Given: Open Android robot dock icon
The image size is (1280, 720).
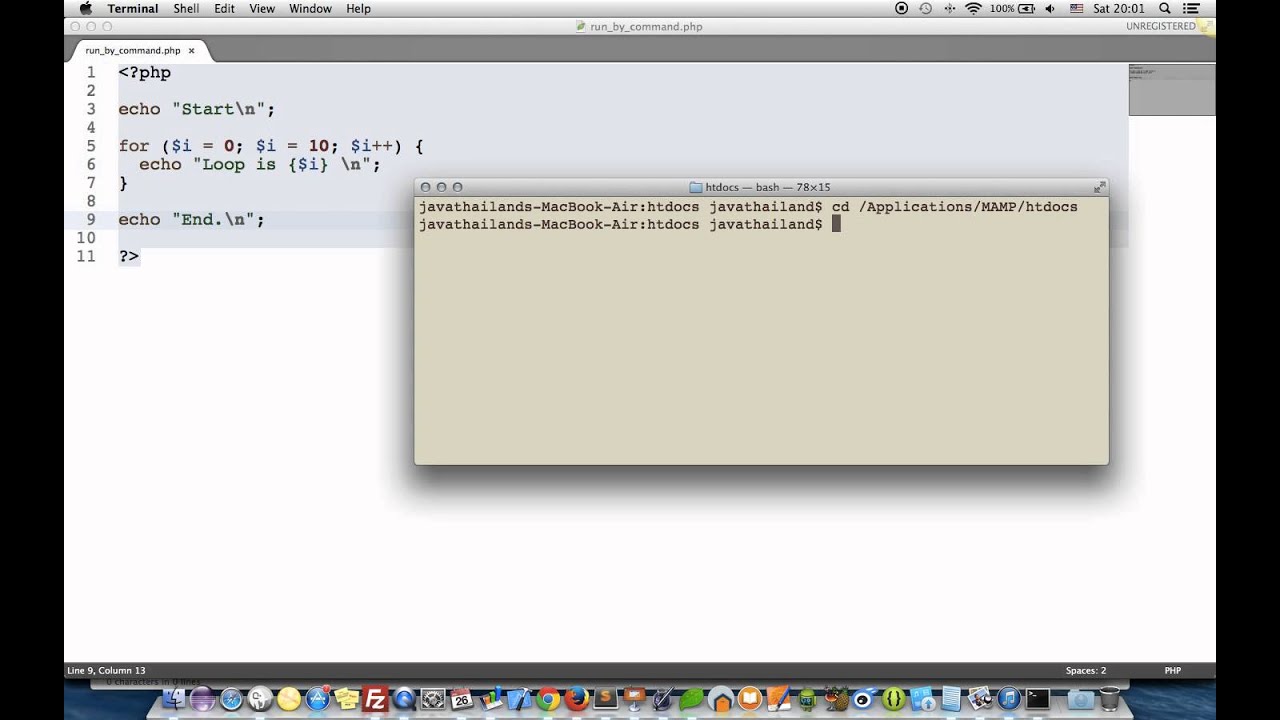Looking at the screenshot, I should tap(808, 699).
